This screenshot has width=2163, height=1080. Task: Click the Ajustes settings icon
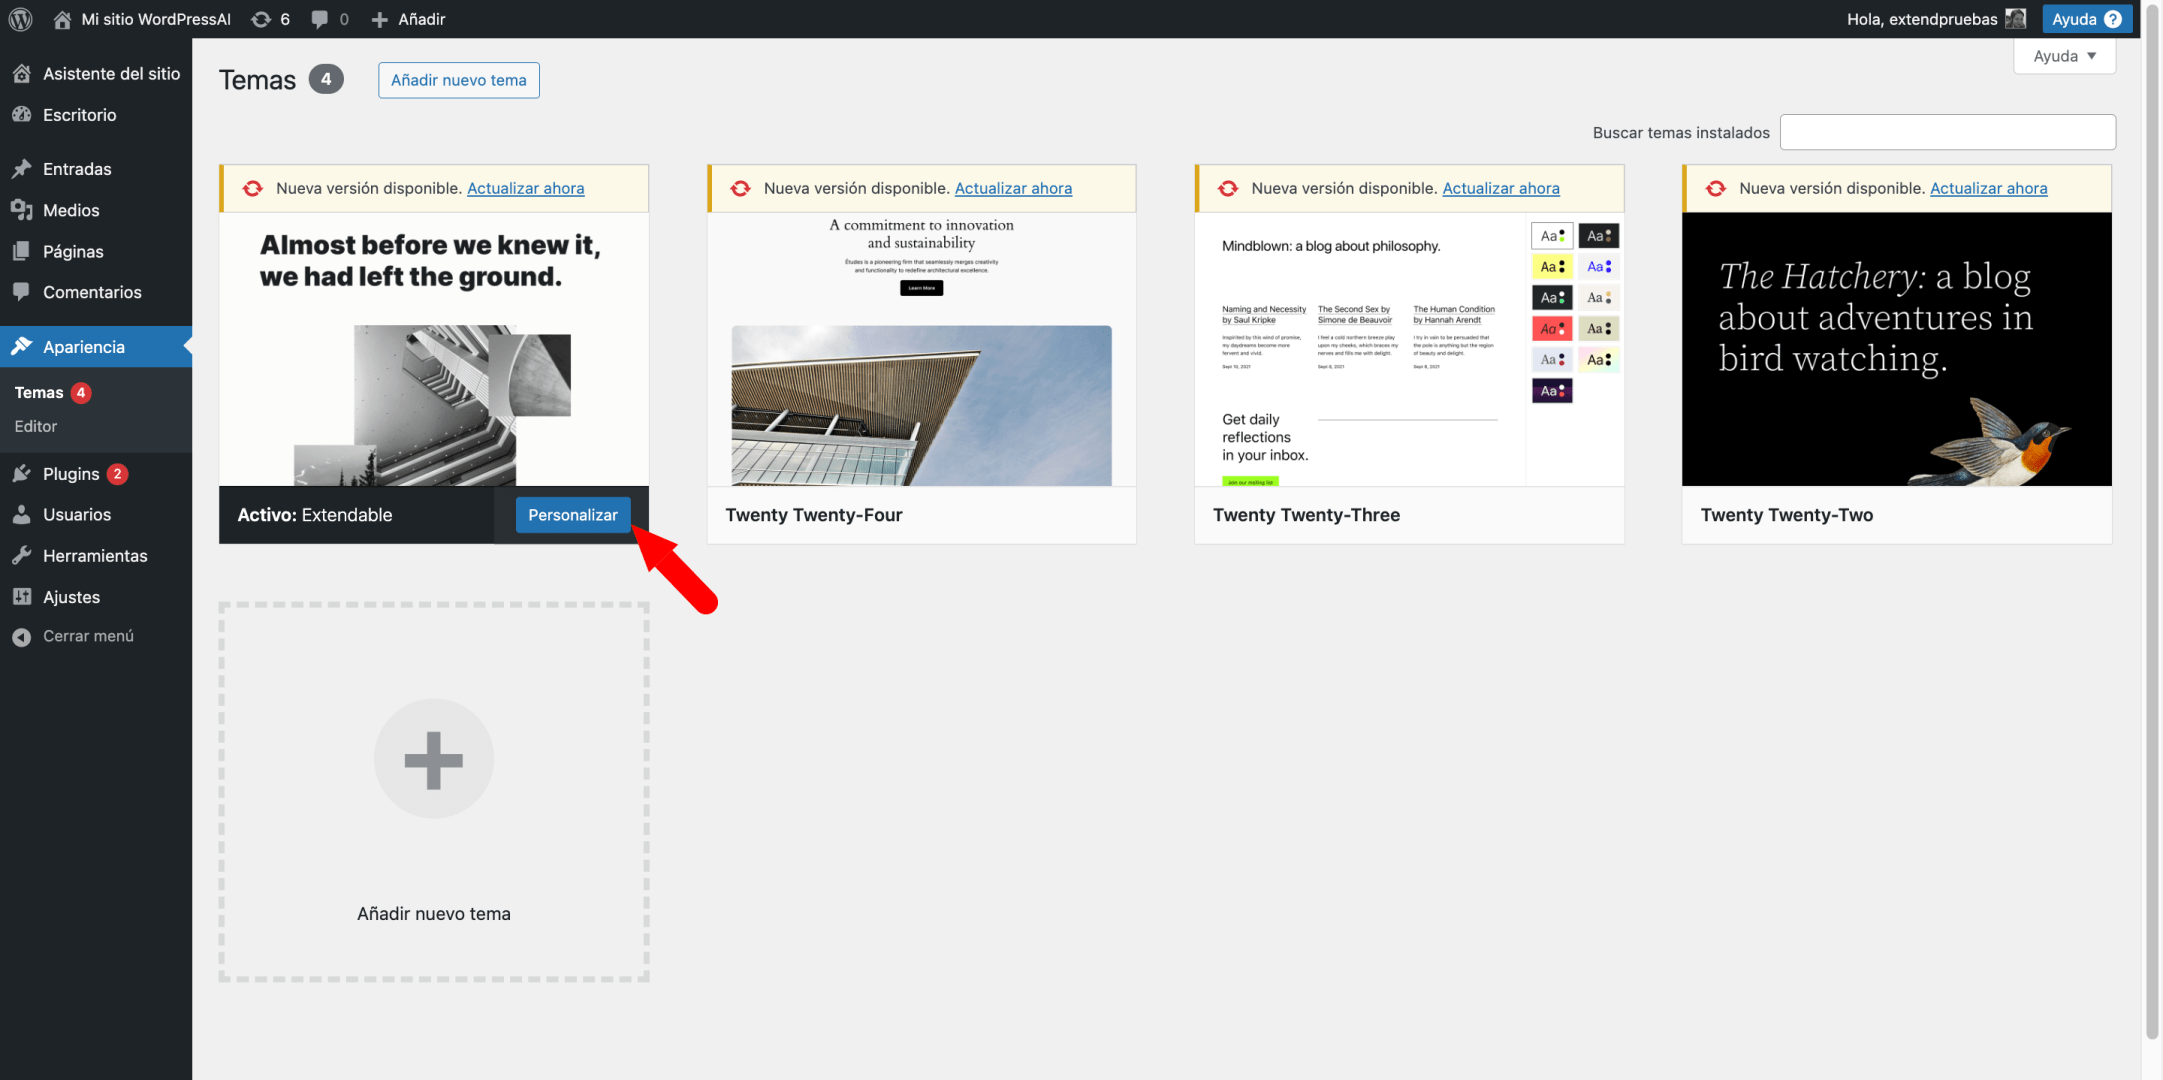(x=21, y=596)
